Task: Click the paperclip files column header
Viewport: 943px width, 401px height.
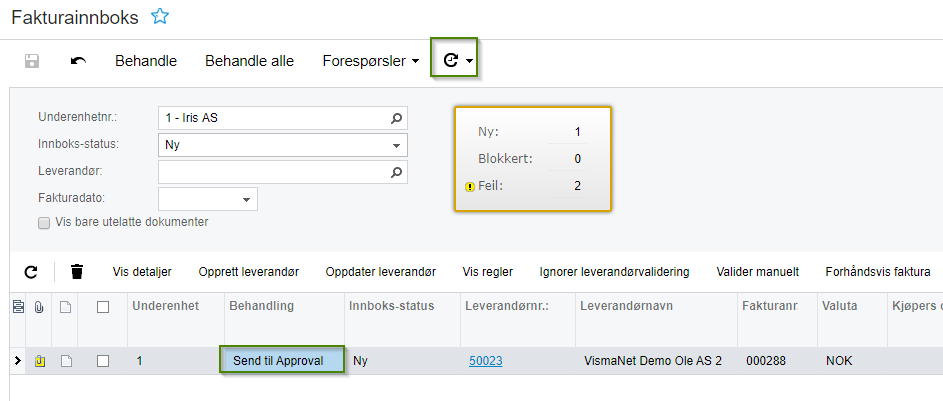Action: click(x=39, y=307)
